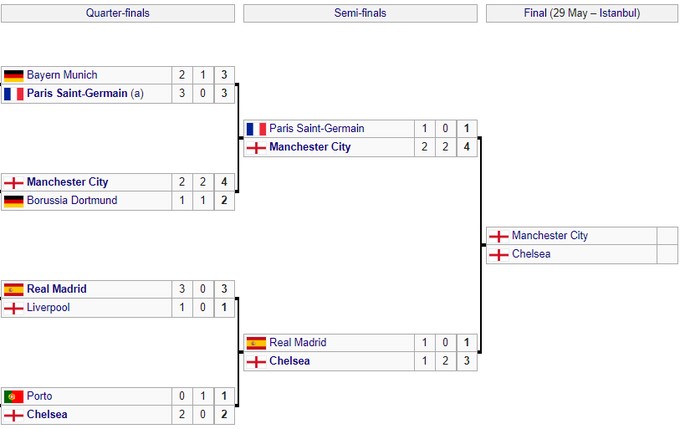Click the England flag beside Liverpool
The image size is (680, 429).
coord(14,308)
